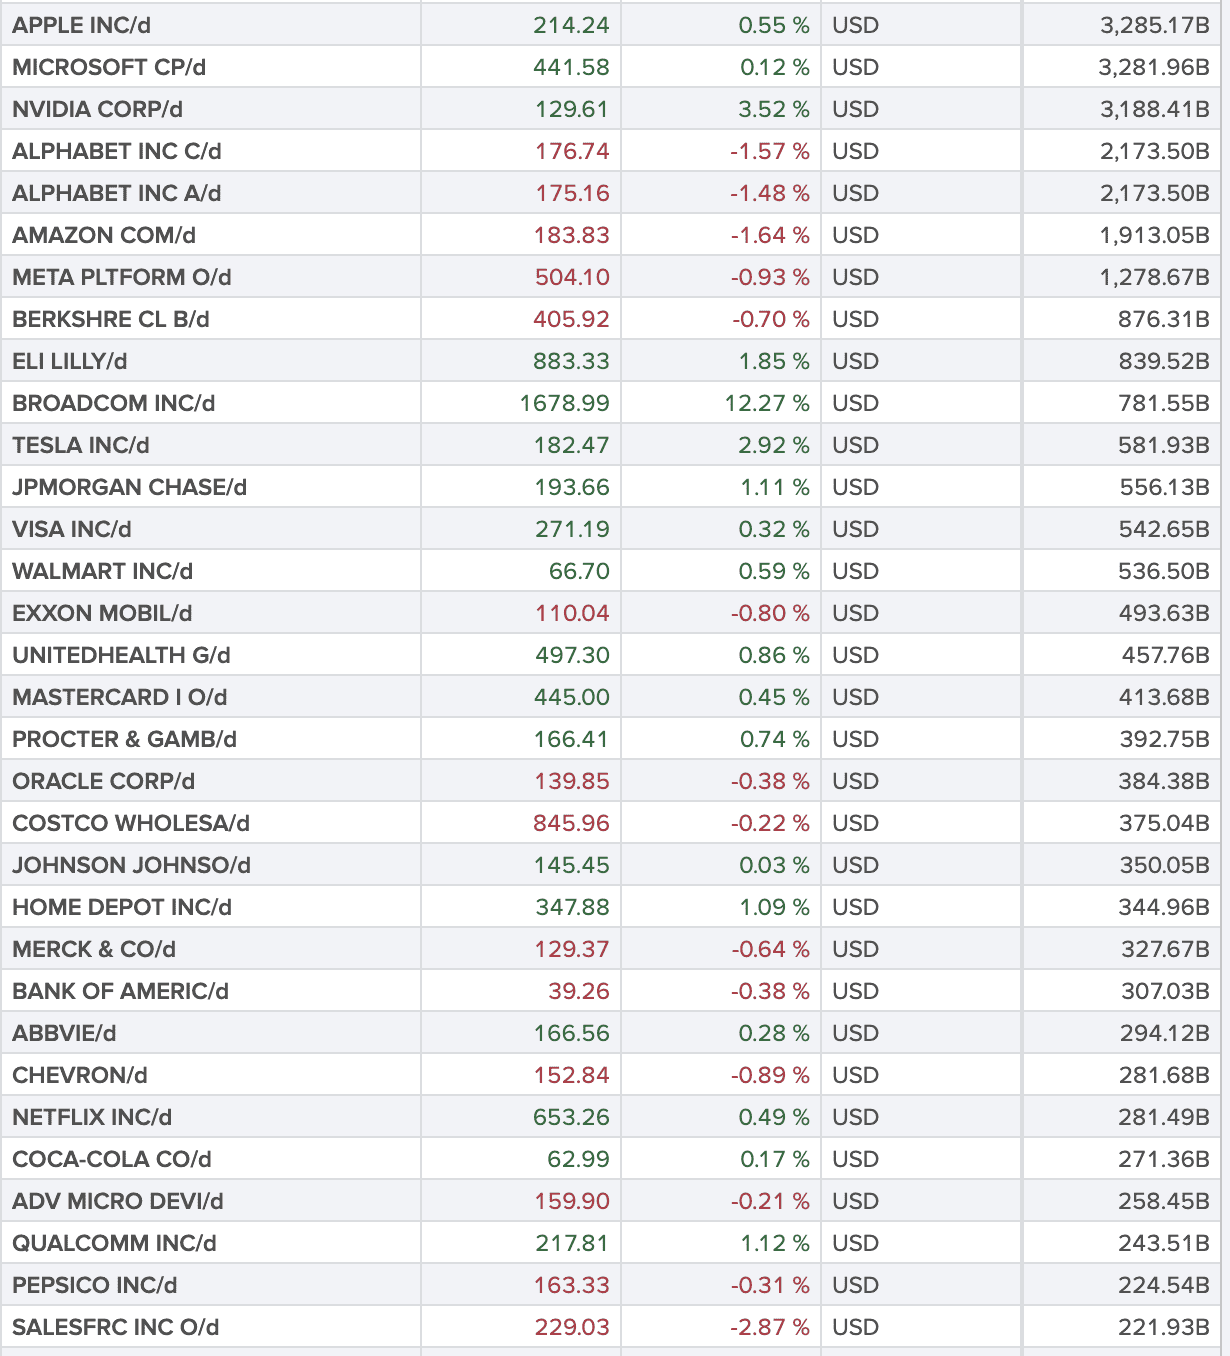
Task: Click Walmart price 66.70
Action: 579,571
